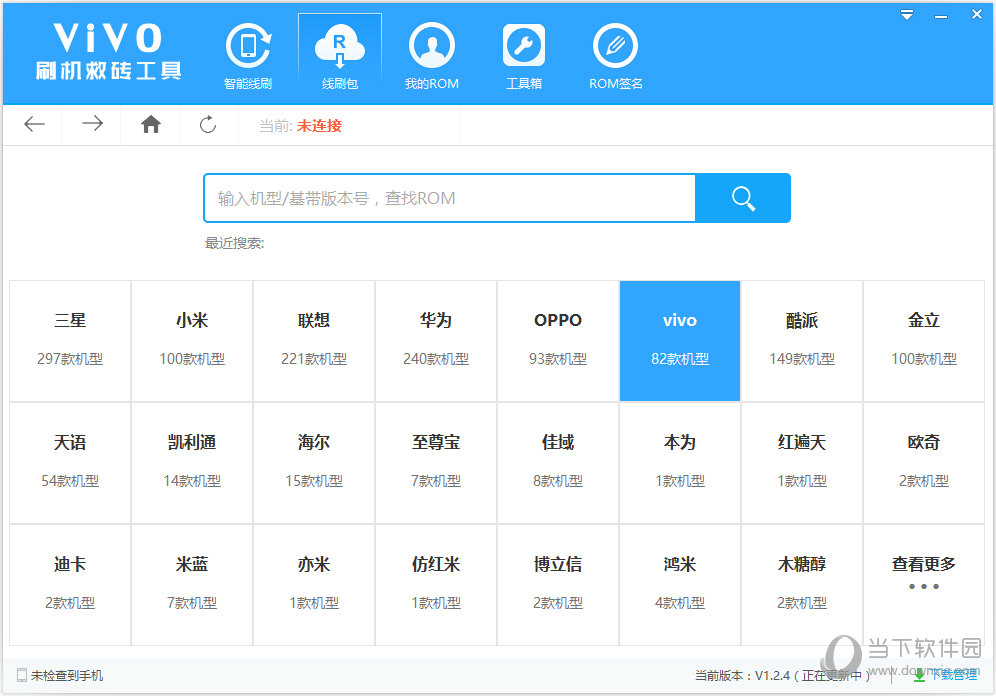Pick the 迪卡 brand tile
Screen dimensions: 996x696
(70, 585)
